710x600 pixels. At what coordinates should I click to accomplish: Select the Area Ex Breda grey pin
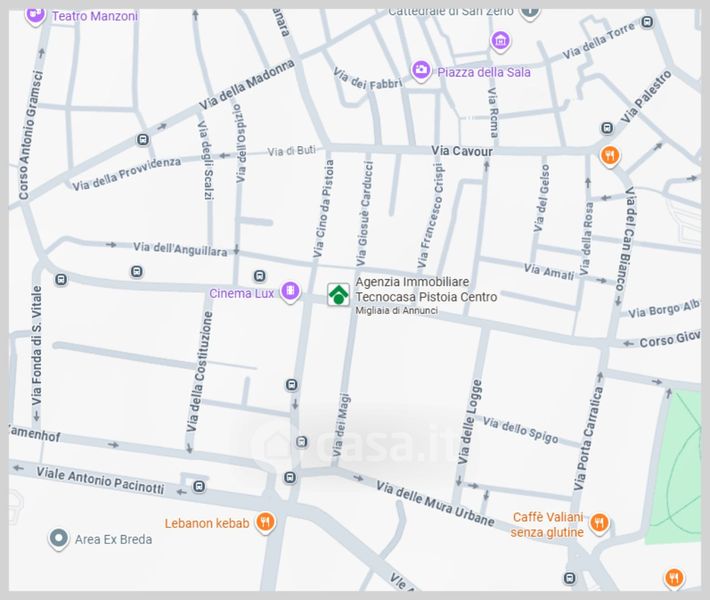pos(59,539)
